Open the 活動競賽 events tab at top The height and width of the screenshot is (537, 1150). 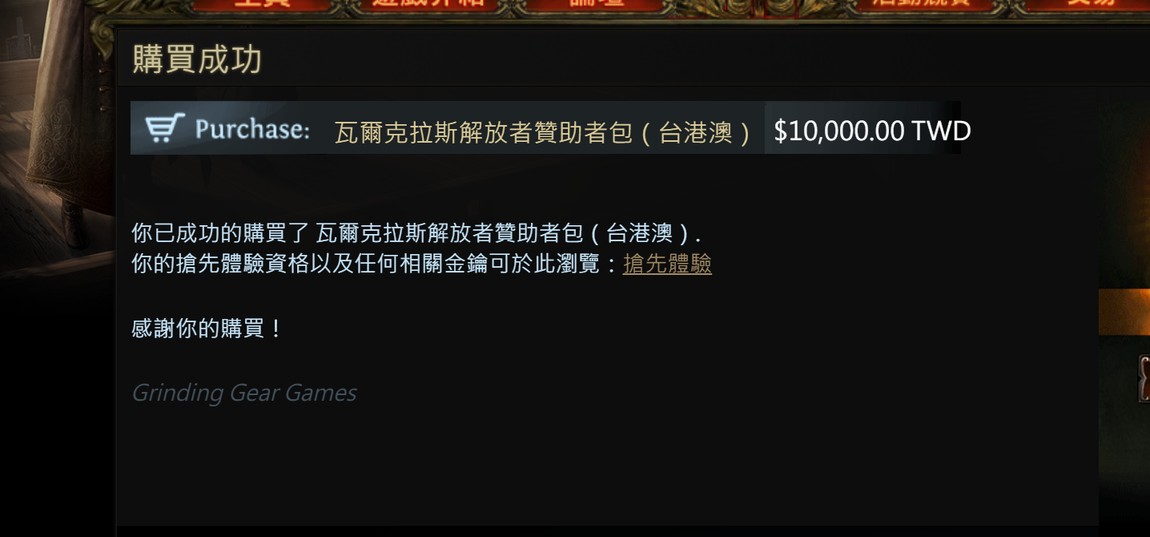[x=921, y=5]
